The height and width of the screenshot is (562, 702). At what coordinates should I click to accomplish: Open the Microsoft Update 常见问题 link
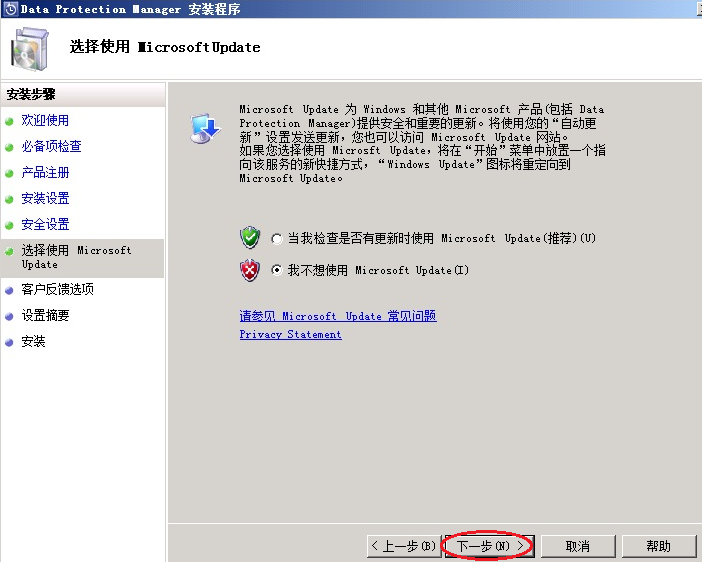(x=338, y=316)
